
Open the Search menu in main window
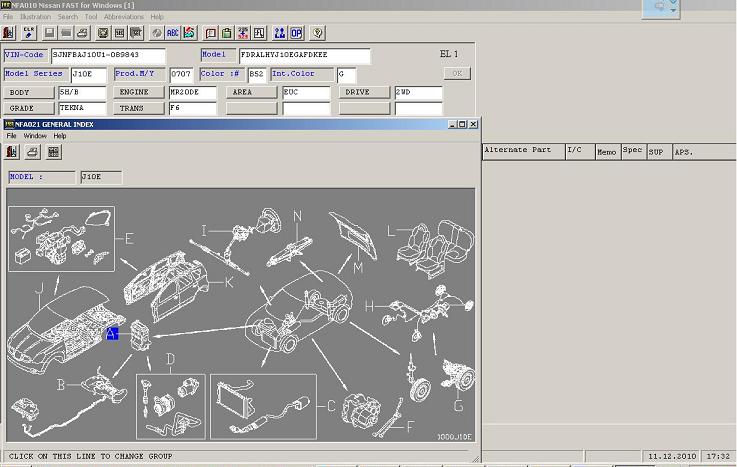coord(68,16)
